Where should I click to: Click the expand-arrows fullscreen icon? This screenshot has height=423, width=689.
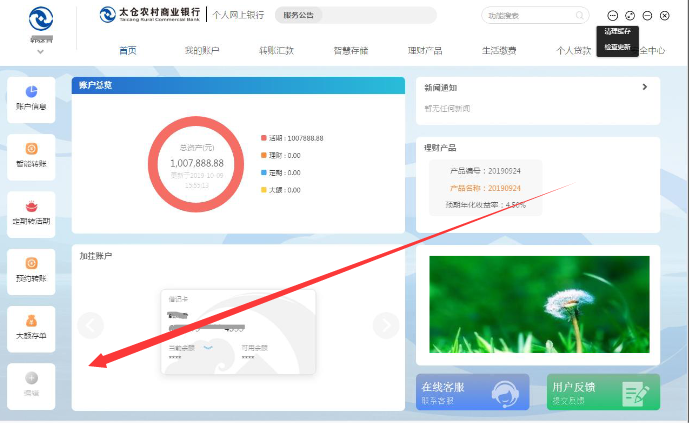click(630, 16)
